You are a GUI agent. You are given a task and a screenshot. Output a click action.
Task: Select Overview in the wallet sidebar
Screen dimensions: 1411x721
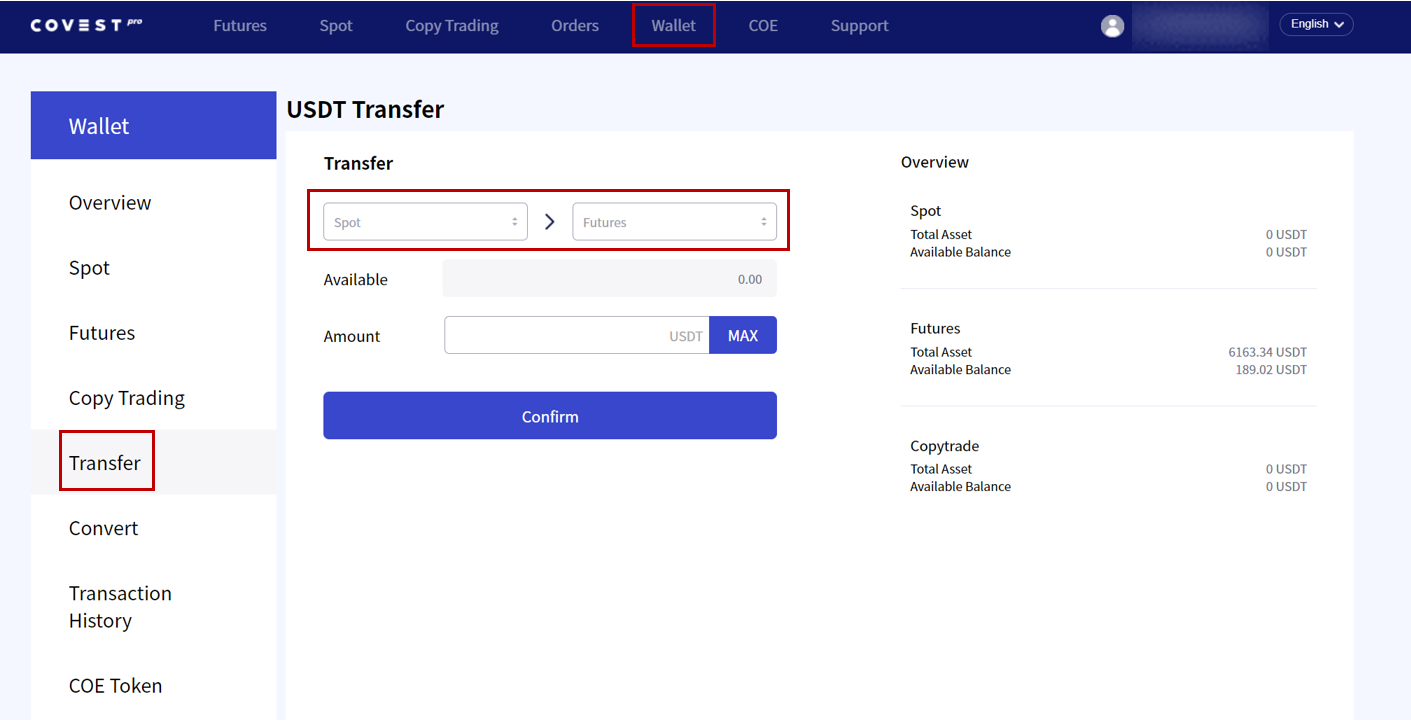tap(110, 203)
